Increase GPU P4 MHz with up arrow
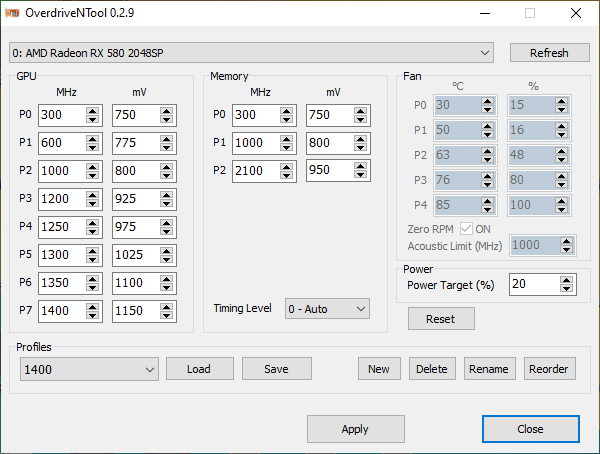The width and height of the screenshot is (600, 454). pyautogui.click(x=93, y=223)
